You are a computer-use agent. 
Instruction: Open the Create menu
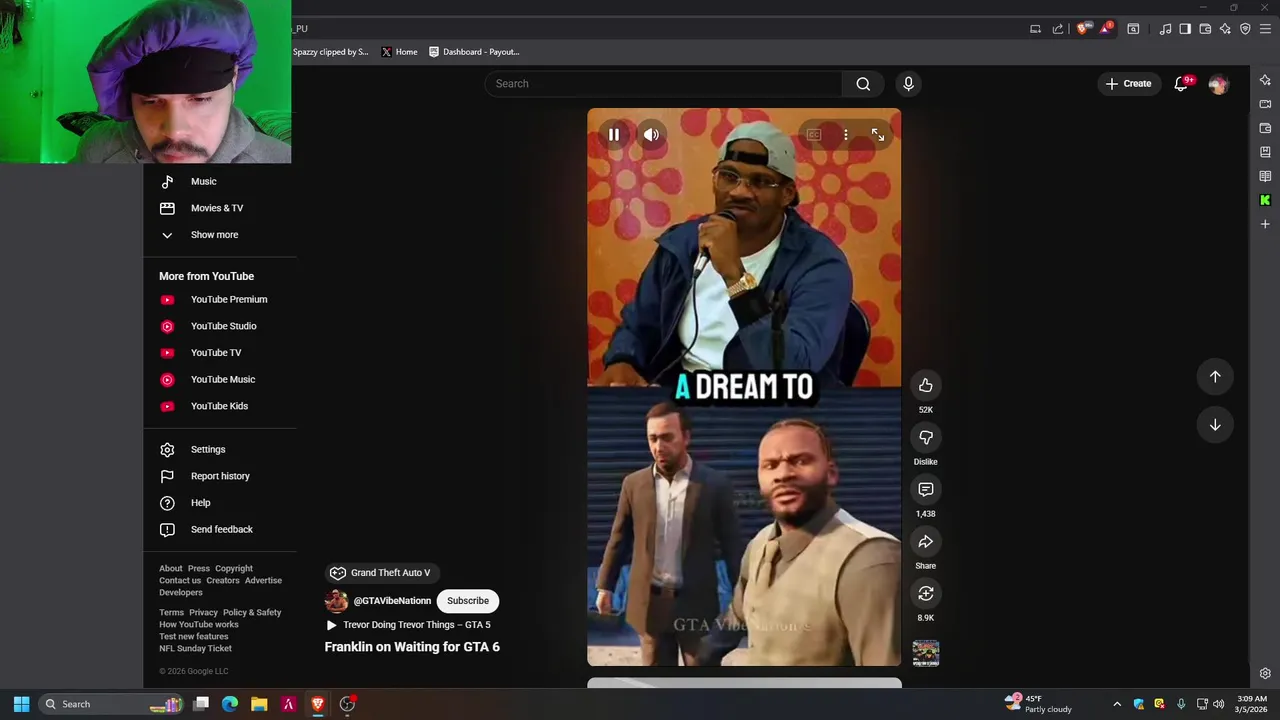[x=1128, y=84]
